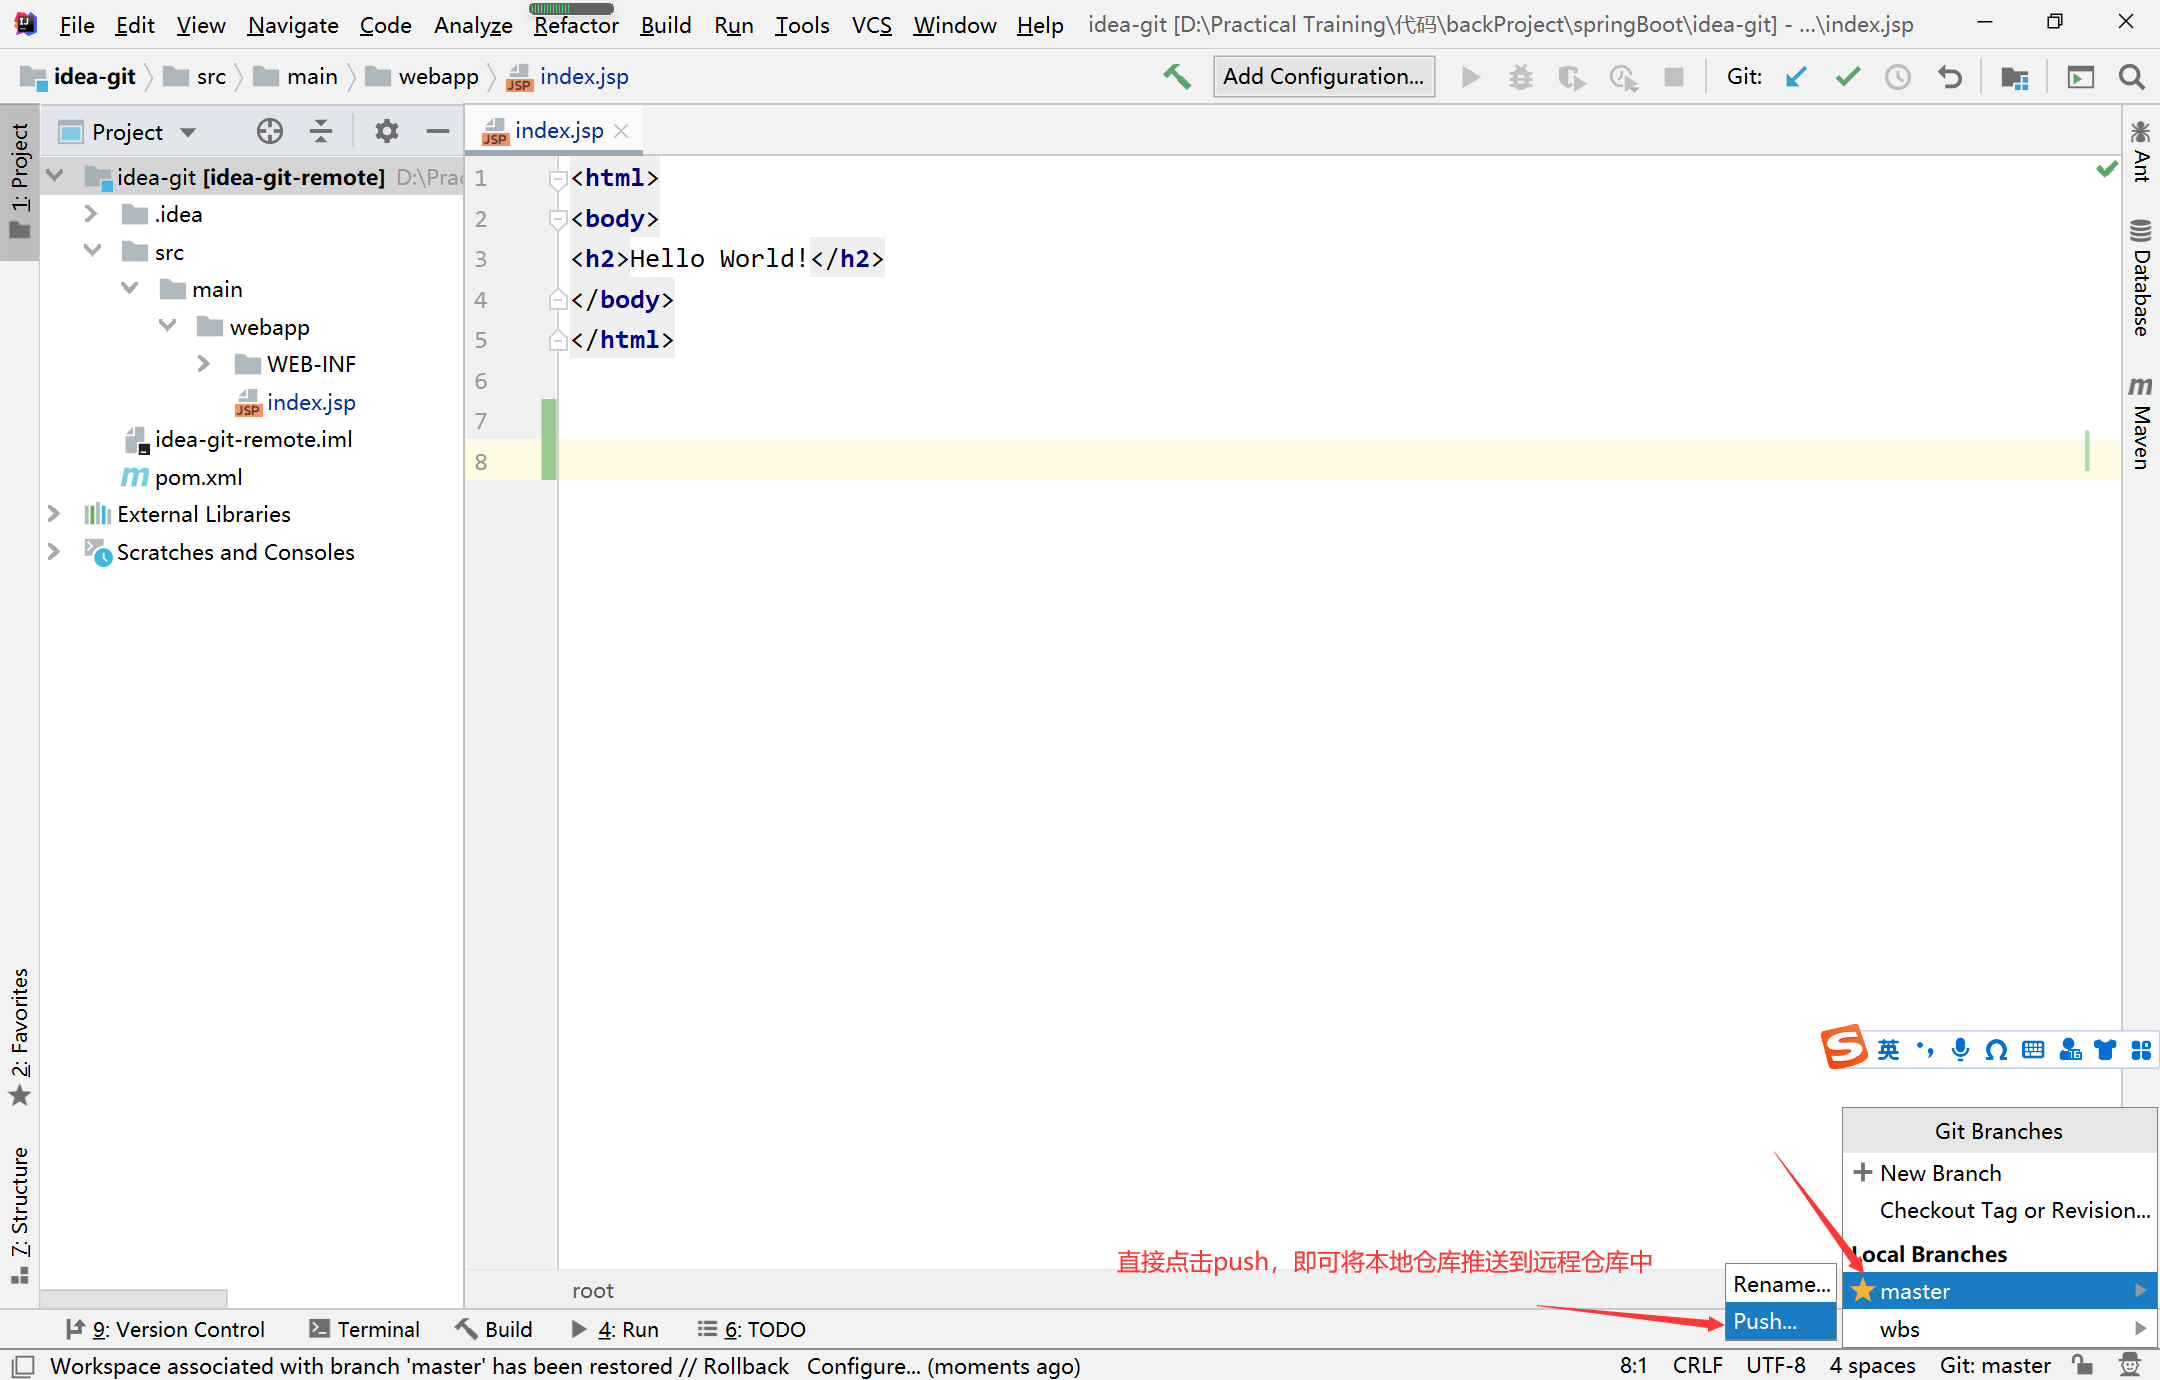The height and width of the screenshot is (1380, 2160).
Task: Open Git Show History clock icon
Action: tap(1898, 77)
